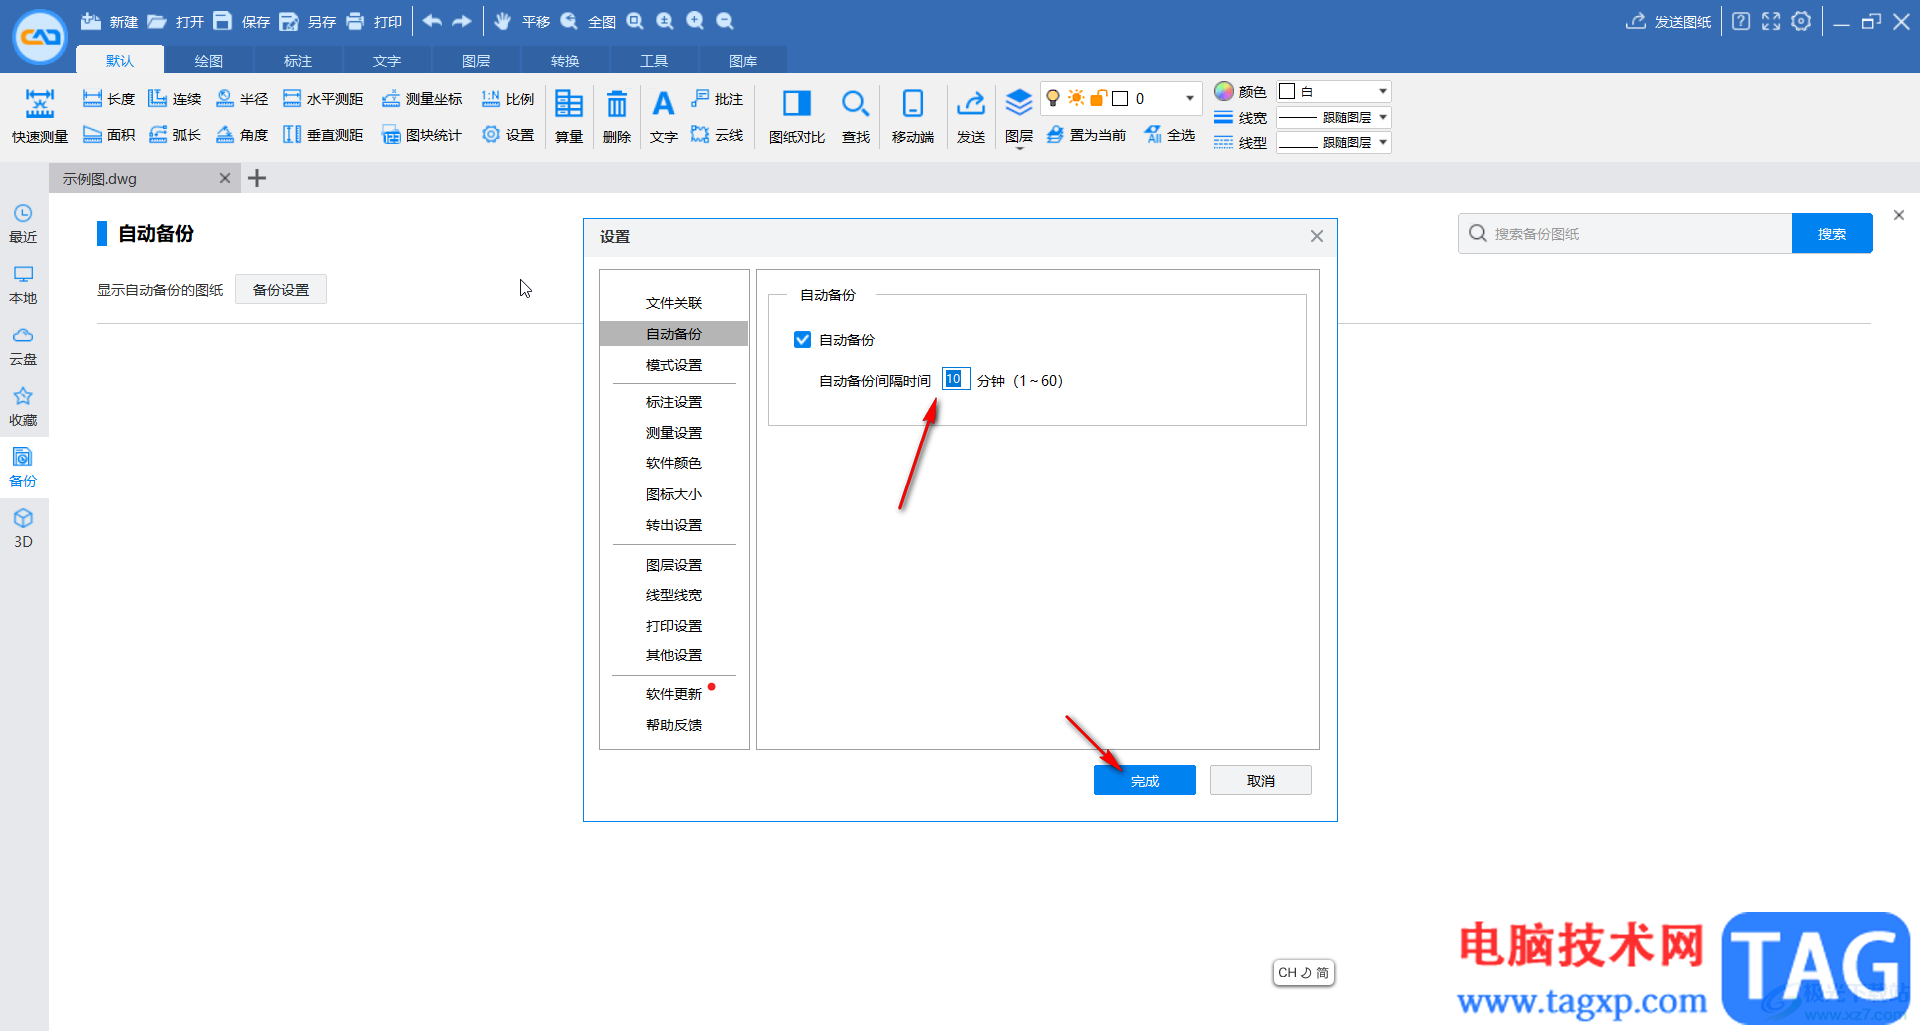Select the 云线 revision cloud tool
Viewport: 1920px width, 1031px height.
717,135
